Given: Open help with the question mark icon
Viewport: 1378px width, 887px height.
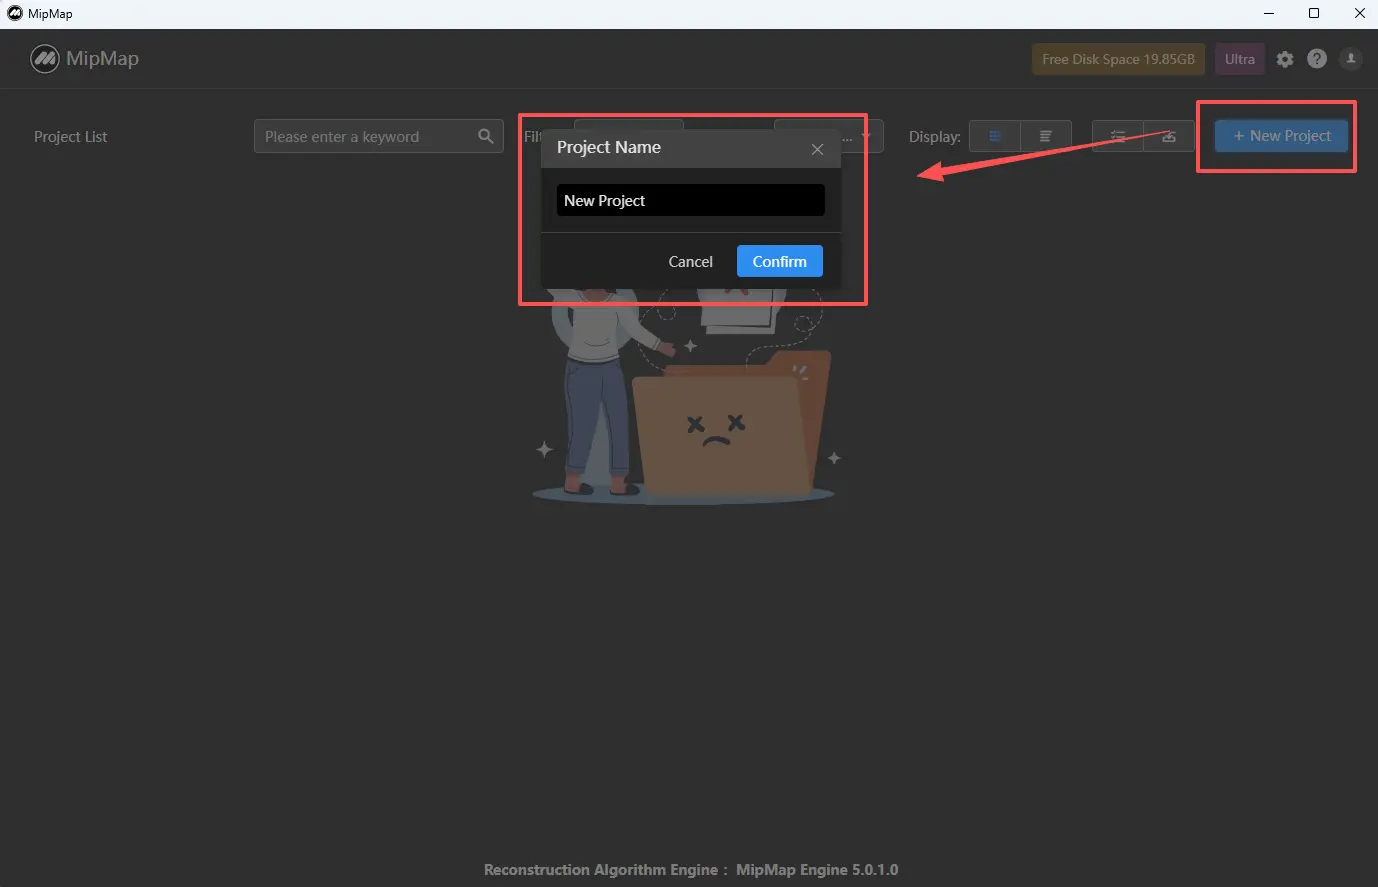Looking at the screenshot, I should point(1317,59).
